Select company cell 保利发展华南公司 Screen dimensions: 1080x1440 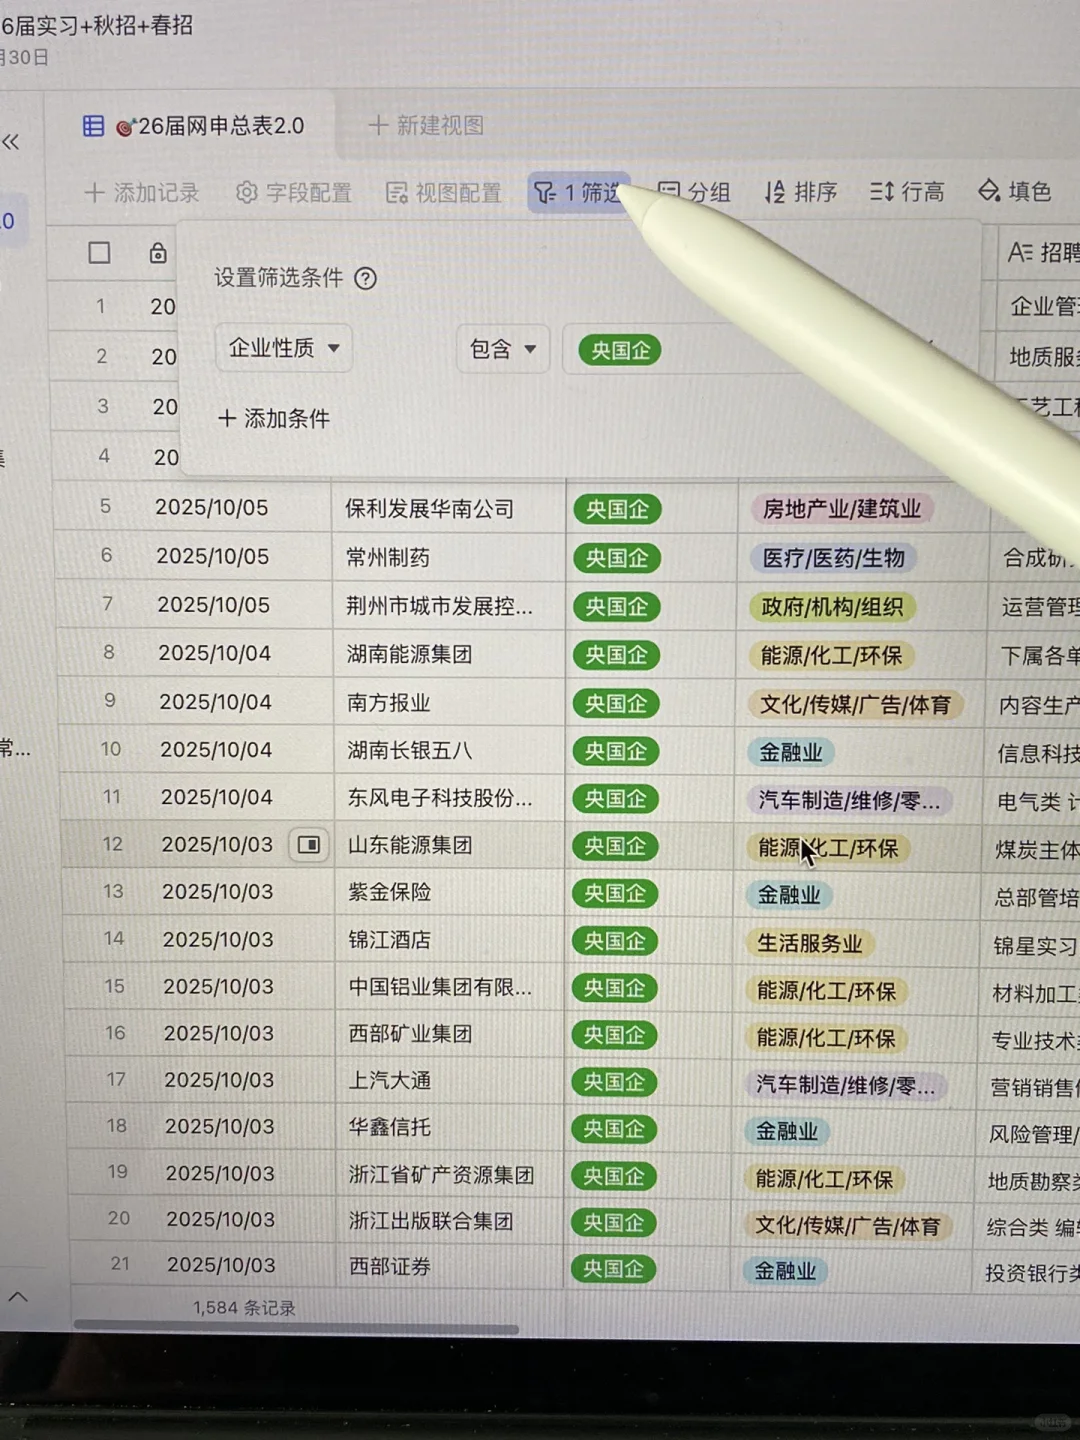tap(448, 509)
